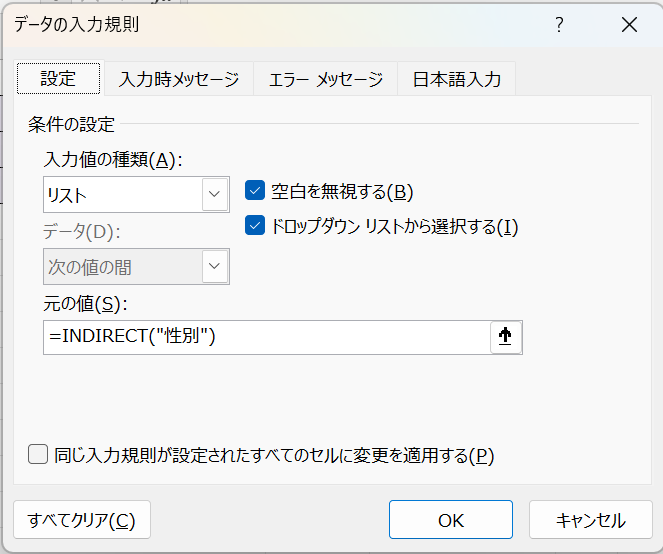Viewport: 663px width, 554px height.
Task: Confirm with the OK button
Action: [450, 520]
